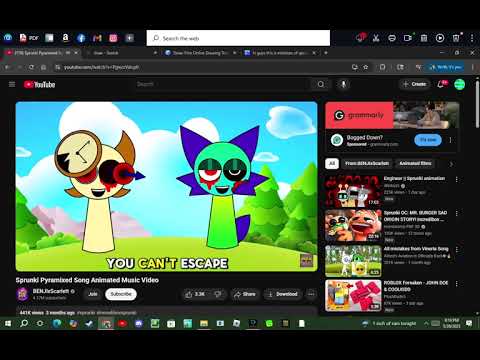Select the Animated films chip
480x360 pixels.
[415, 163]
